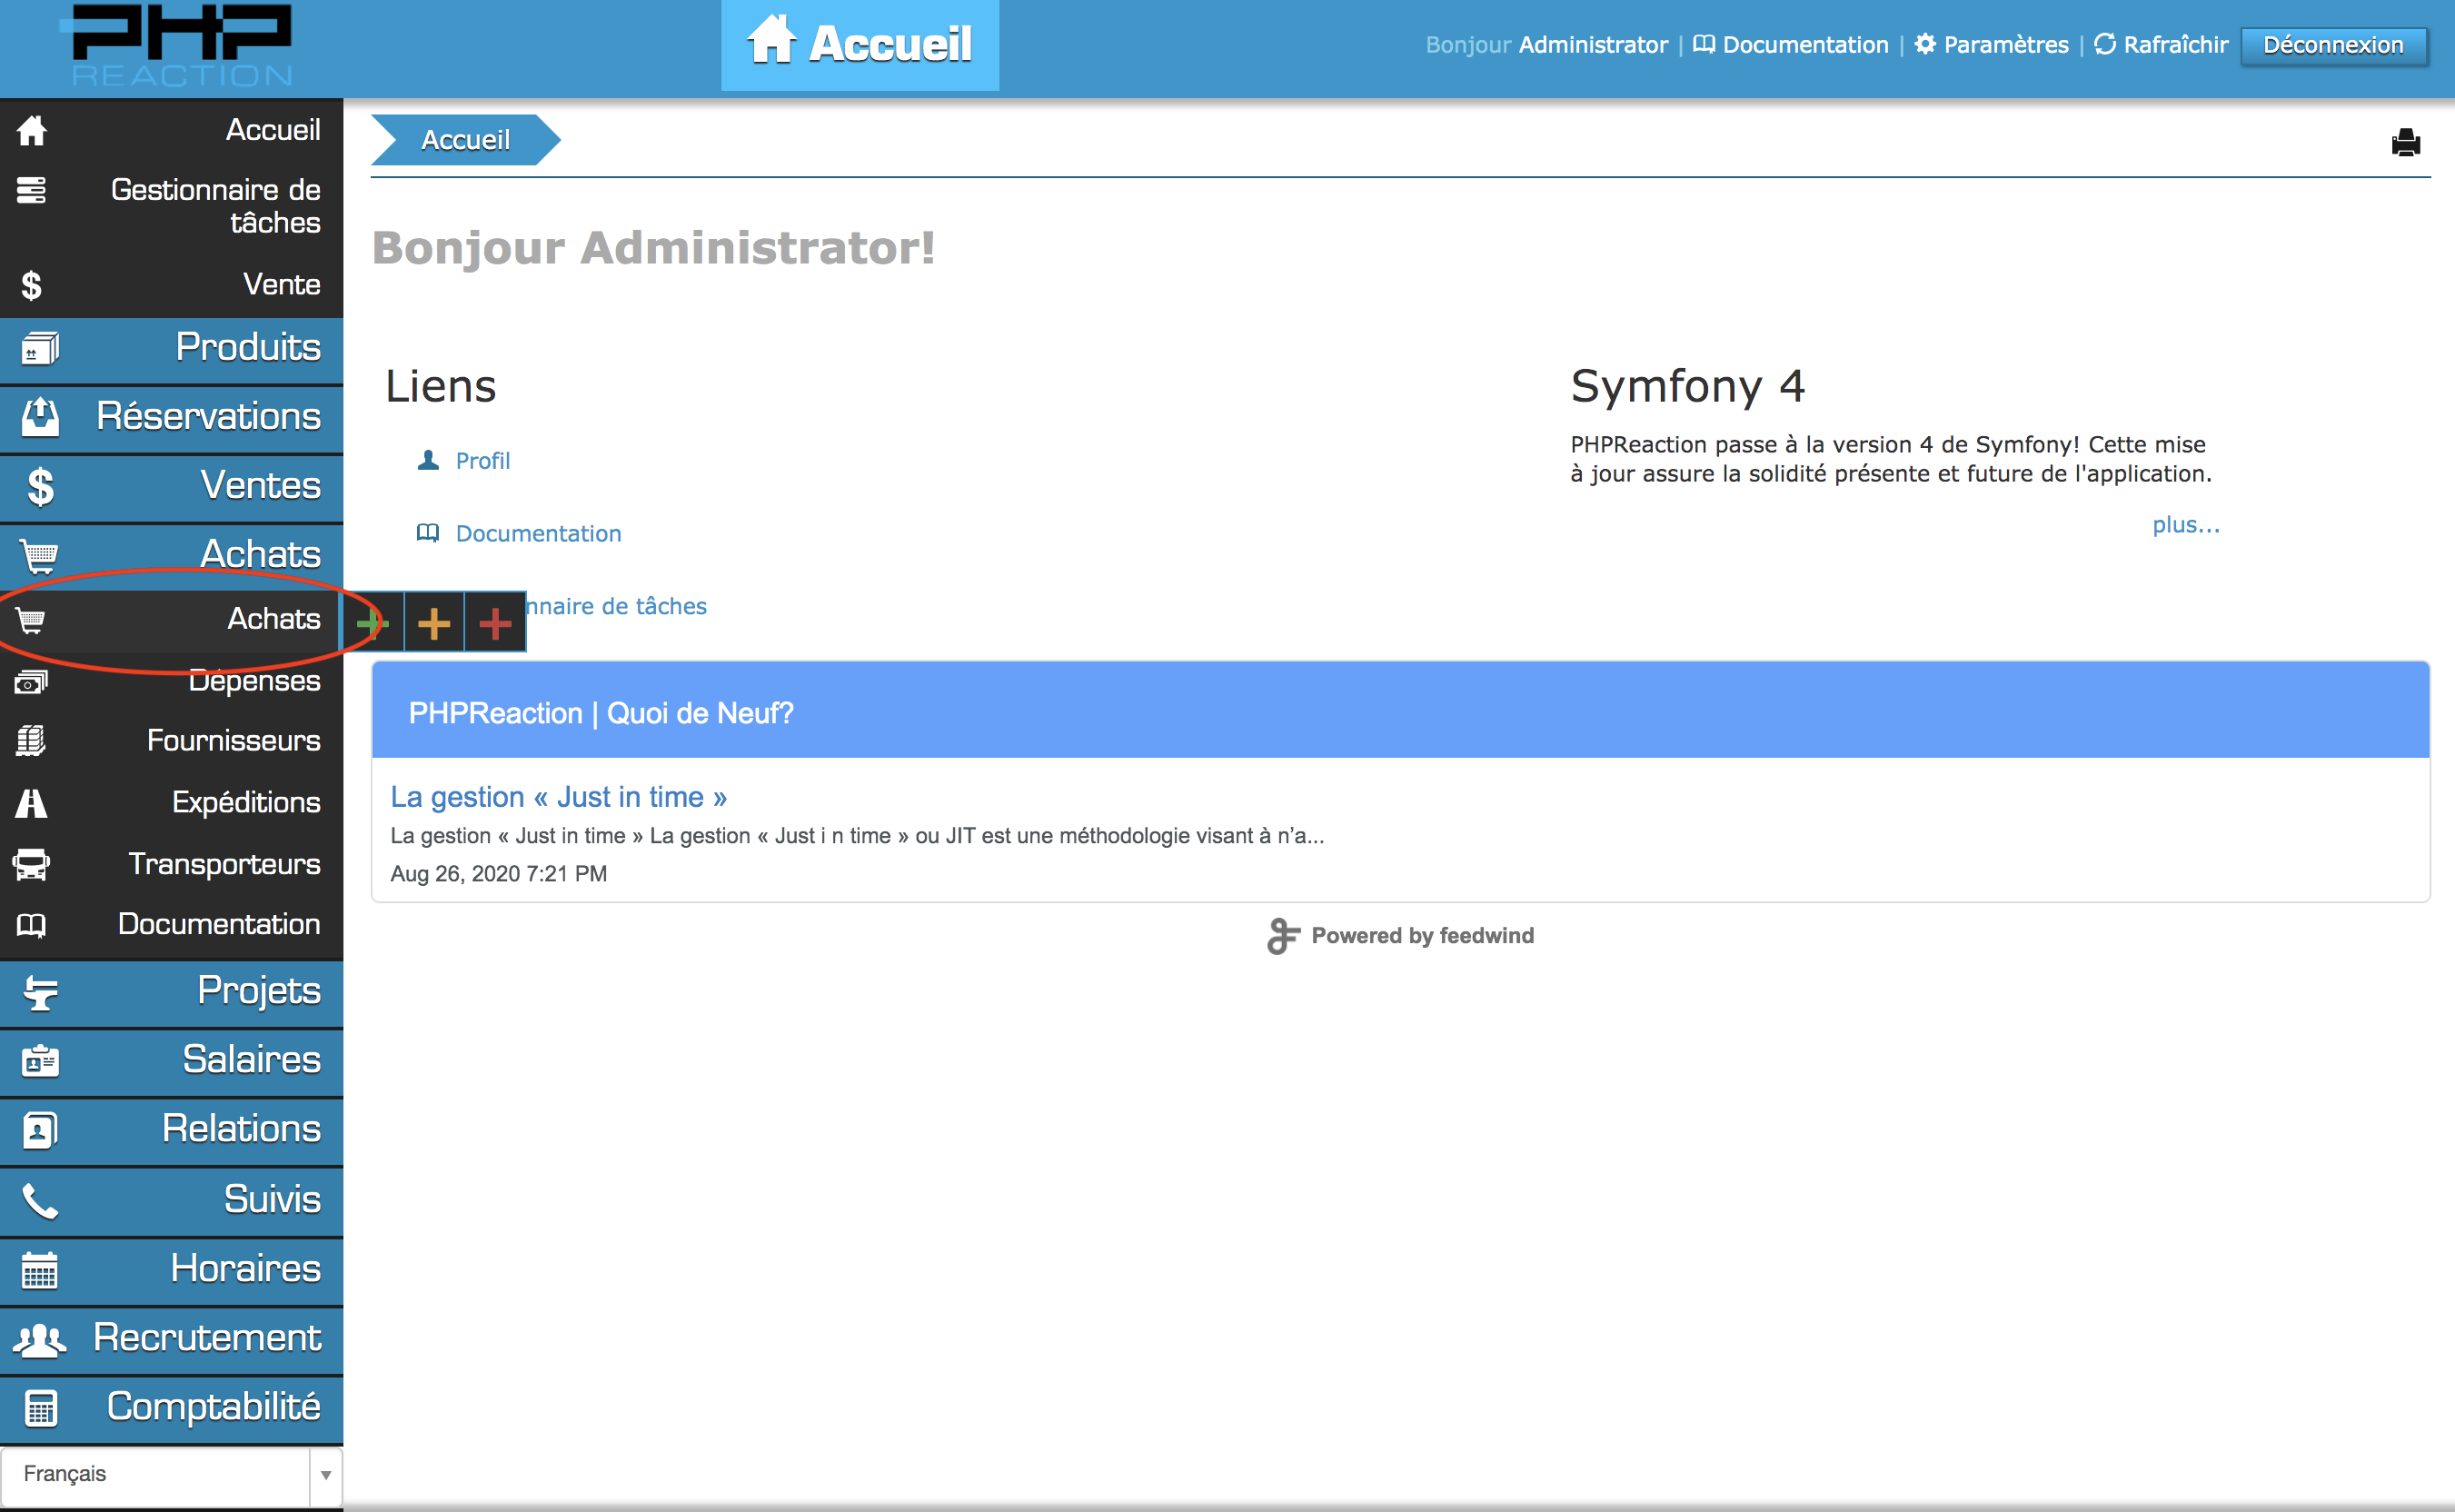Viewport: 2455px width, 1512px height.
Task: Open the Fournisseurs menu item
Action: pyautogui.click(x=233, y=741)
